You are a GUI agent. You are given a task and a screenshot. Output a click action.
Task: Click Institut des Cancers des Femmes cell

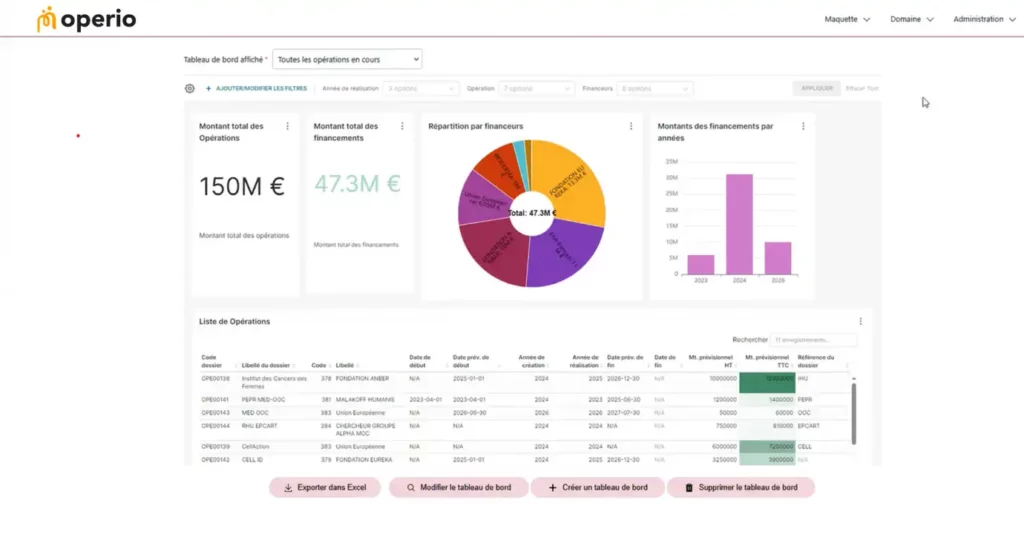coord(274,383)
